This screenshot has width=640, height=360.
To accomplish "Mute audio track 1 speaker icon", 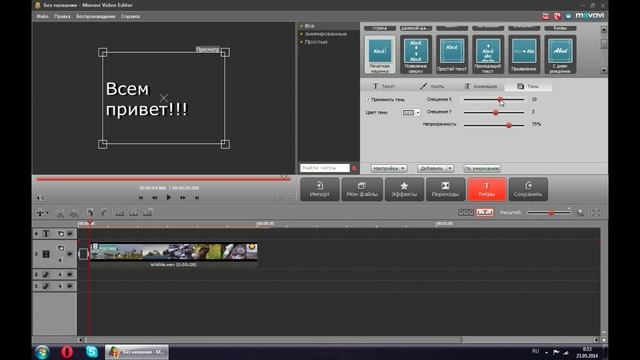I will (x=60, y=286).
